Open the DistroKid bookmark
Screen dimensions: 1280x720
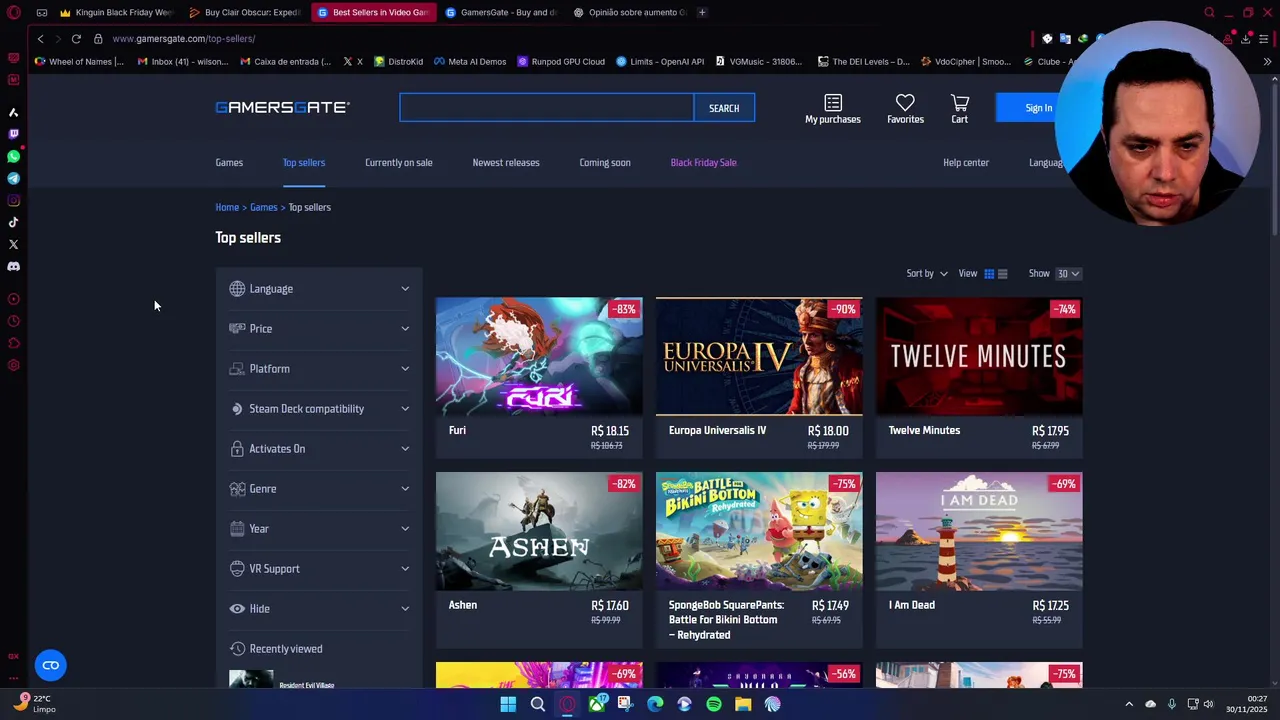point(398,62)
